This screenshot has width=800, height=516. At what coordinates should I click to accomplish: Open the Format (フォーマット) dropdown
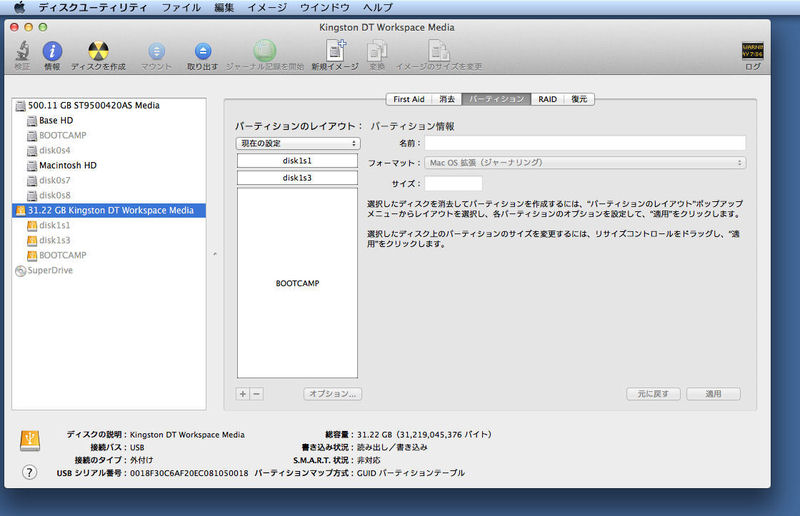tap(585, 163)
